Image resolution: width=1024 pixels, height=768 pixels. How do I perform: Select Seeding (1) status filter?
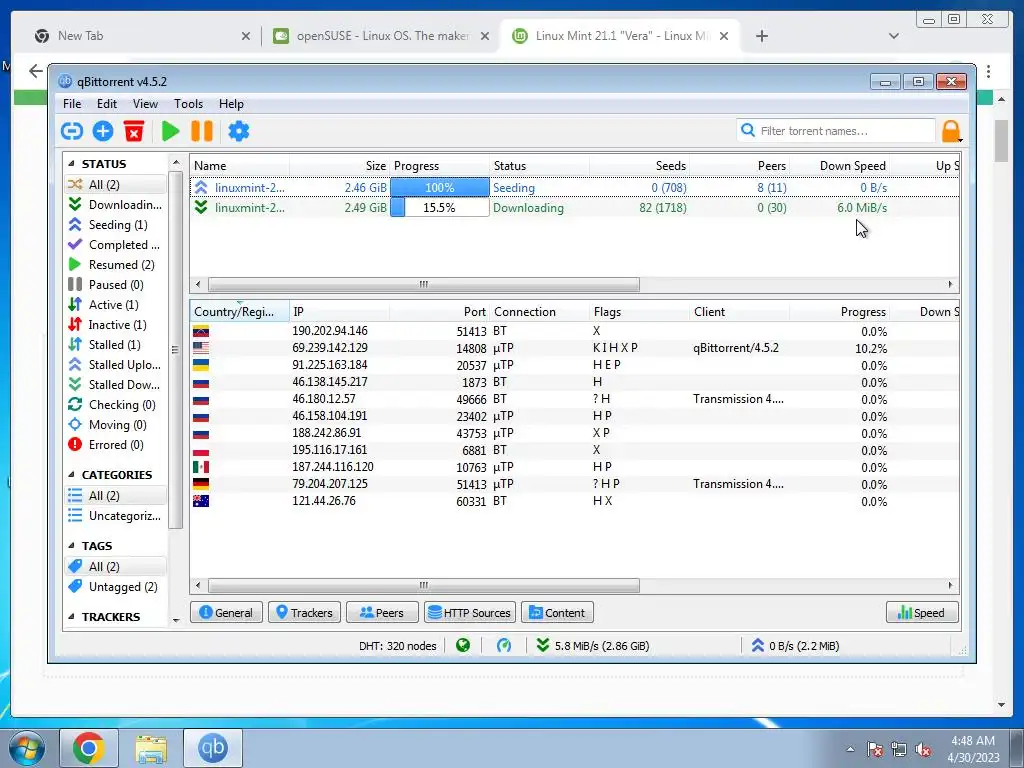[115, 225]
